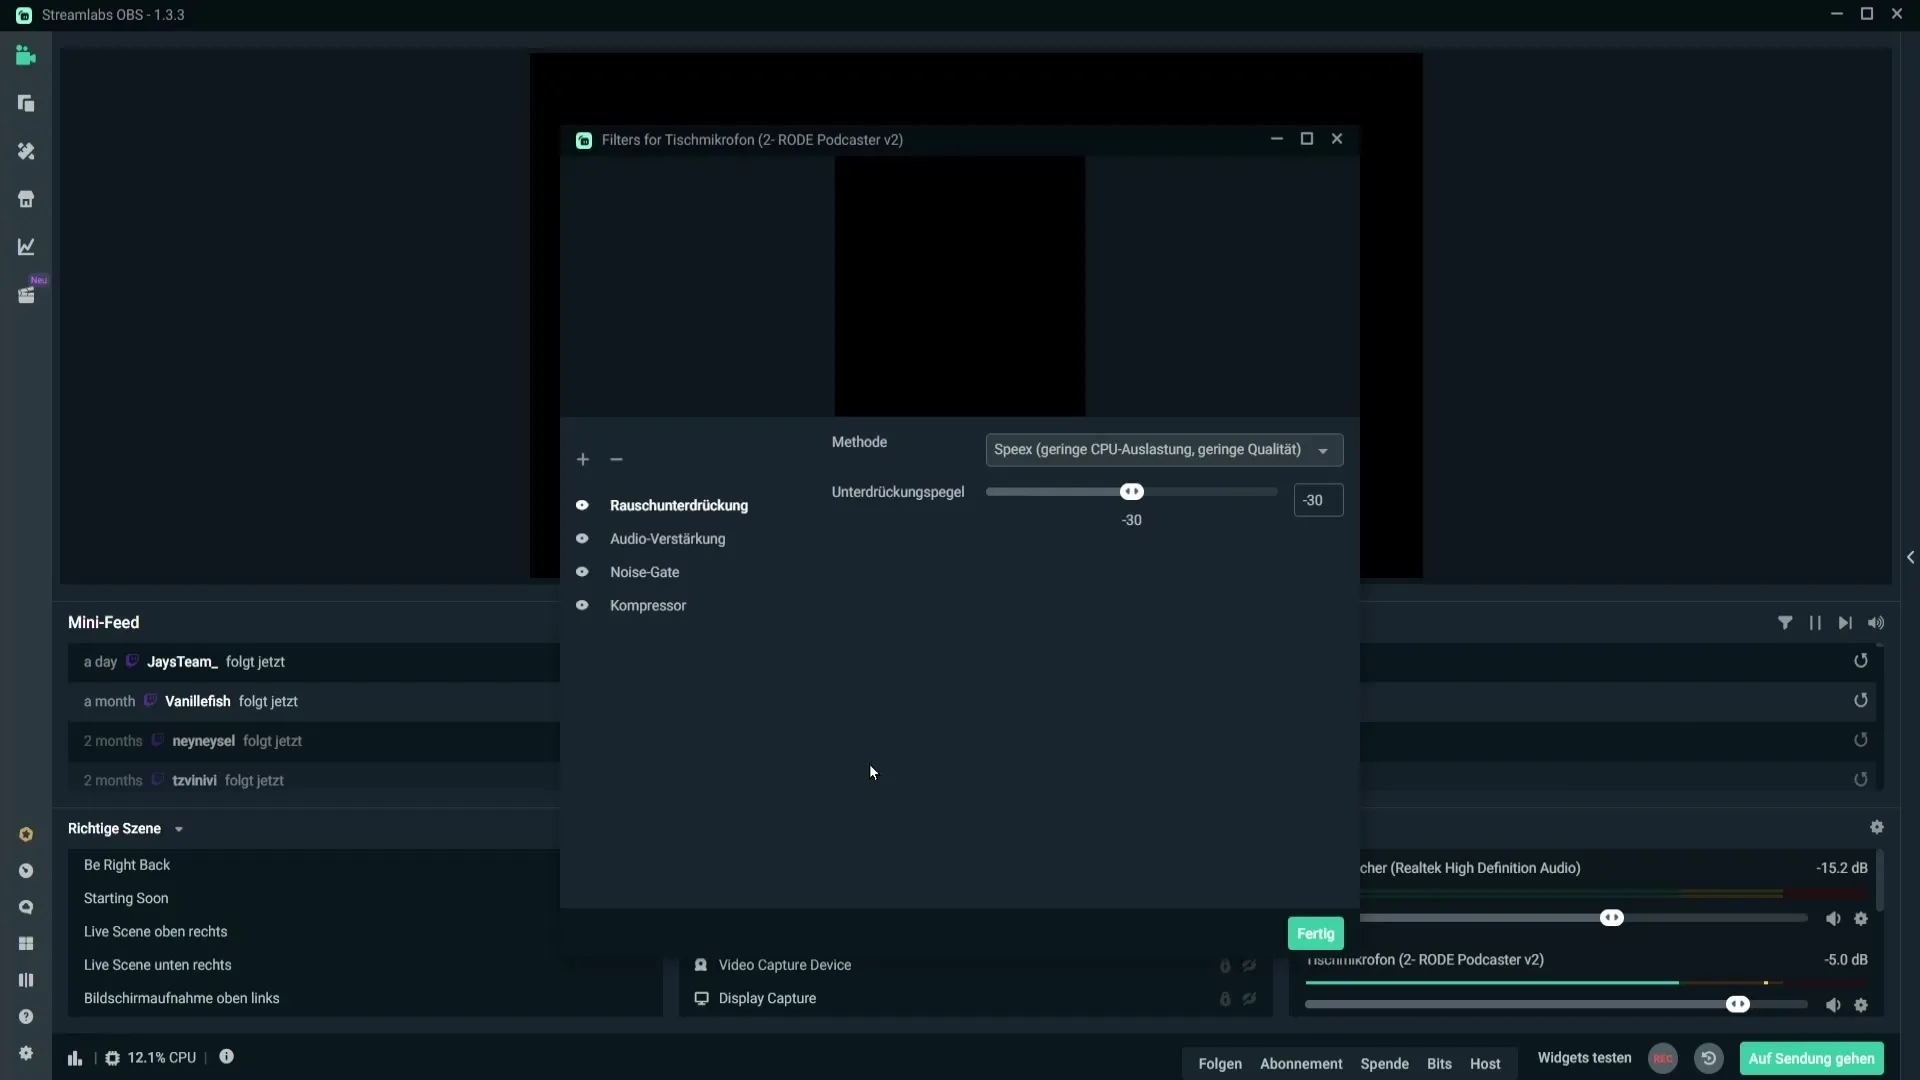Toggle the replay buffer icon in footer
The width and height of the screenshot is (1920, 1080).
tap(1709, 1058)
